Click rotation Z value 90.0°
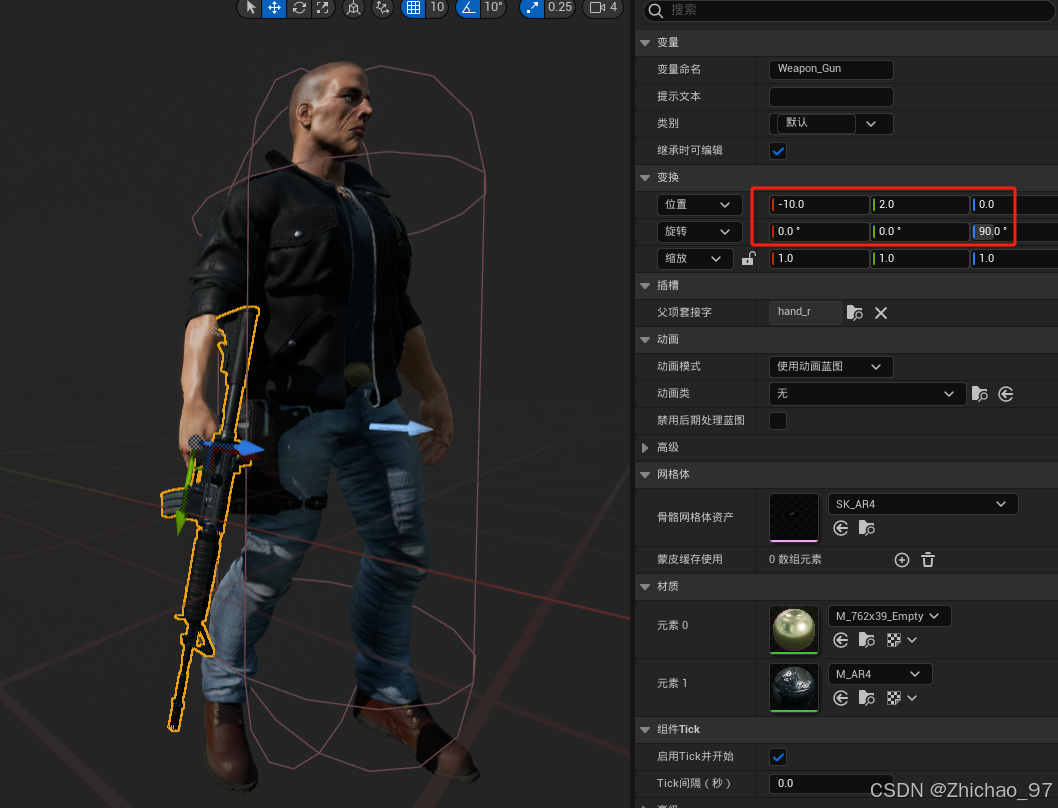The height and width of the screenshot is (808, 1058). (x=1014, y=232)
